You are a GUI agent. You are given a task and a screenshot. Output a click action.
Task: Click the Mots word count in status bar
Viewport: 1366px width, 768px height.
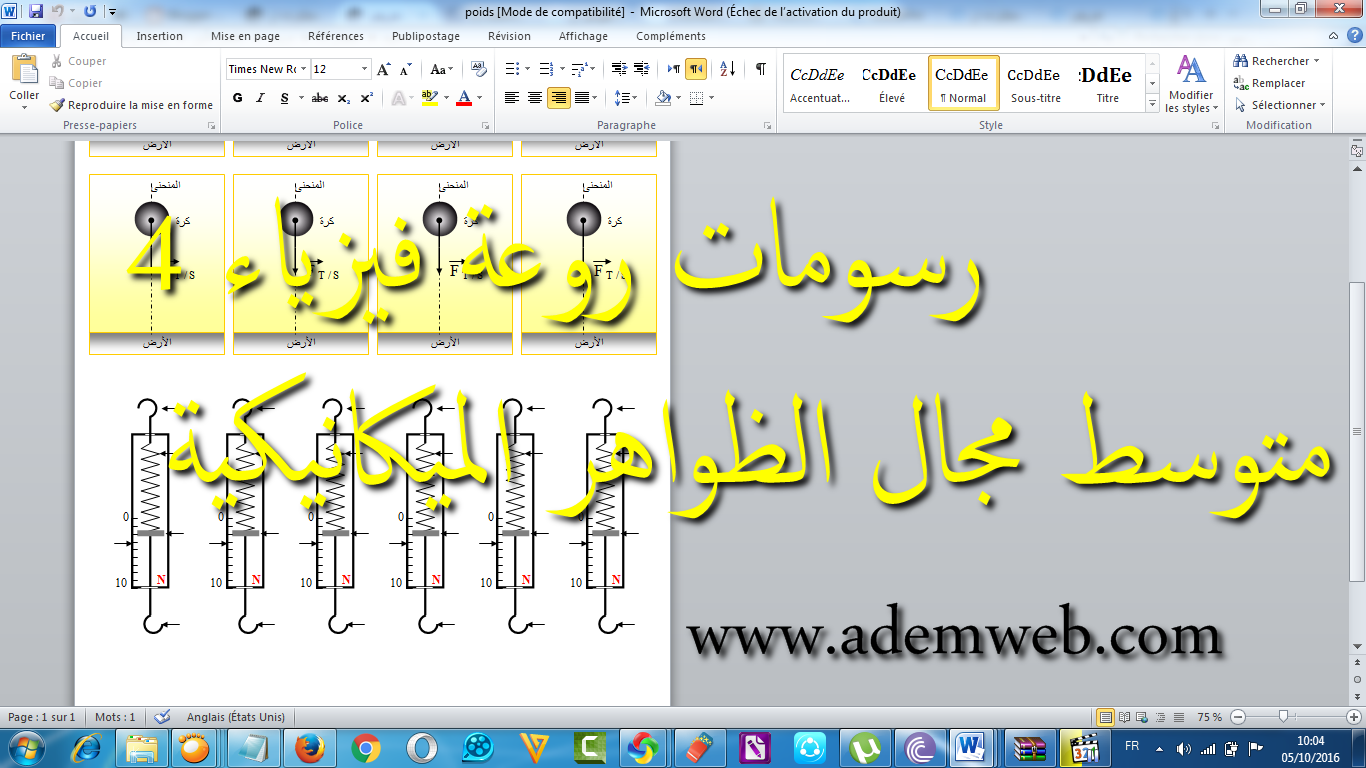pyautogui.click(x=115, y=717)
